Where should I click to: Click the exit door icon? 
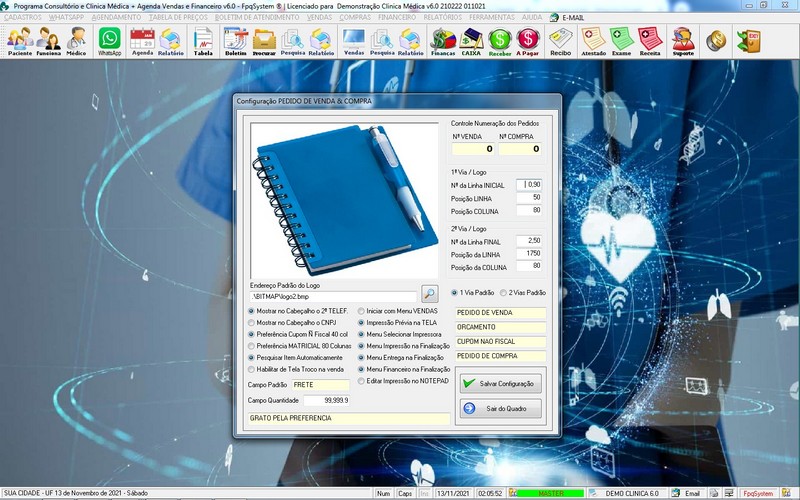748,41
